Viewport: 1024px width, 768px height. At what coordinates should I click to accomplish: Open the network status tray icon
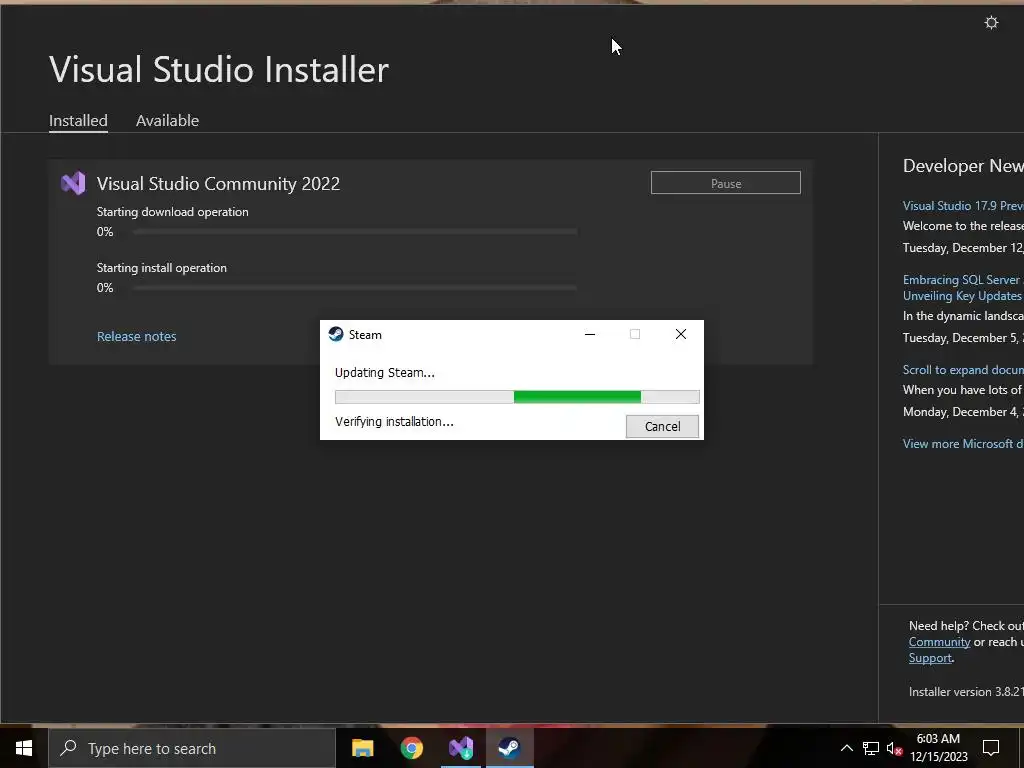(871, 748)
